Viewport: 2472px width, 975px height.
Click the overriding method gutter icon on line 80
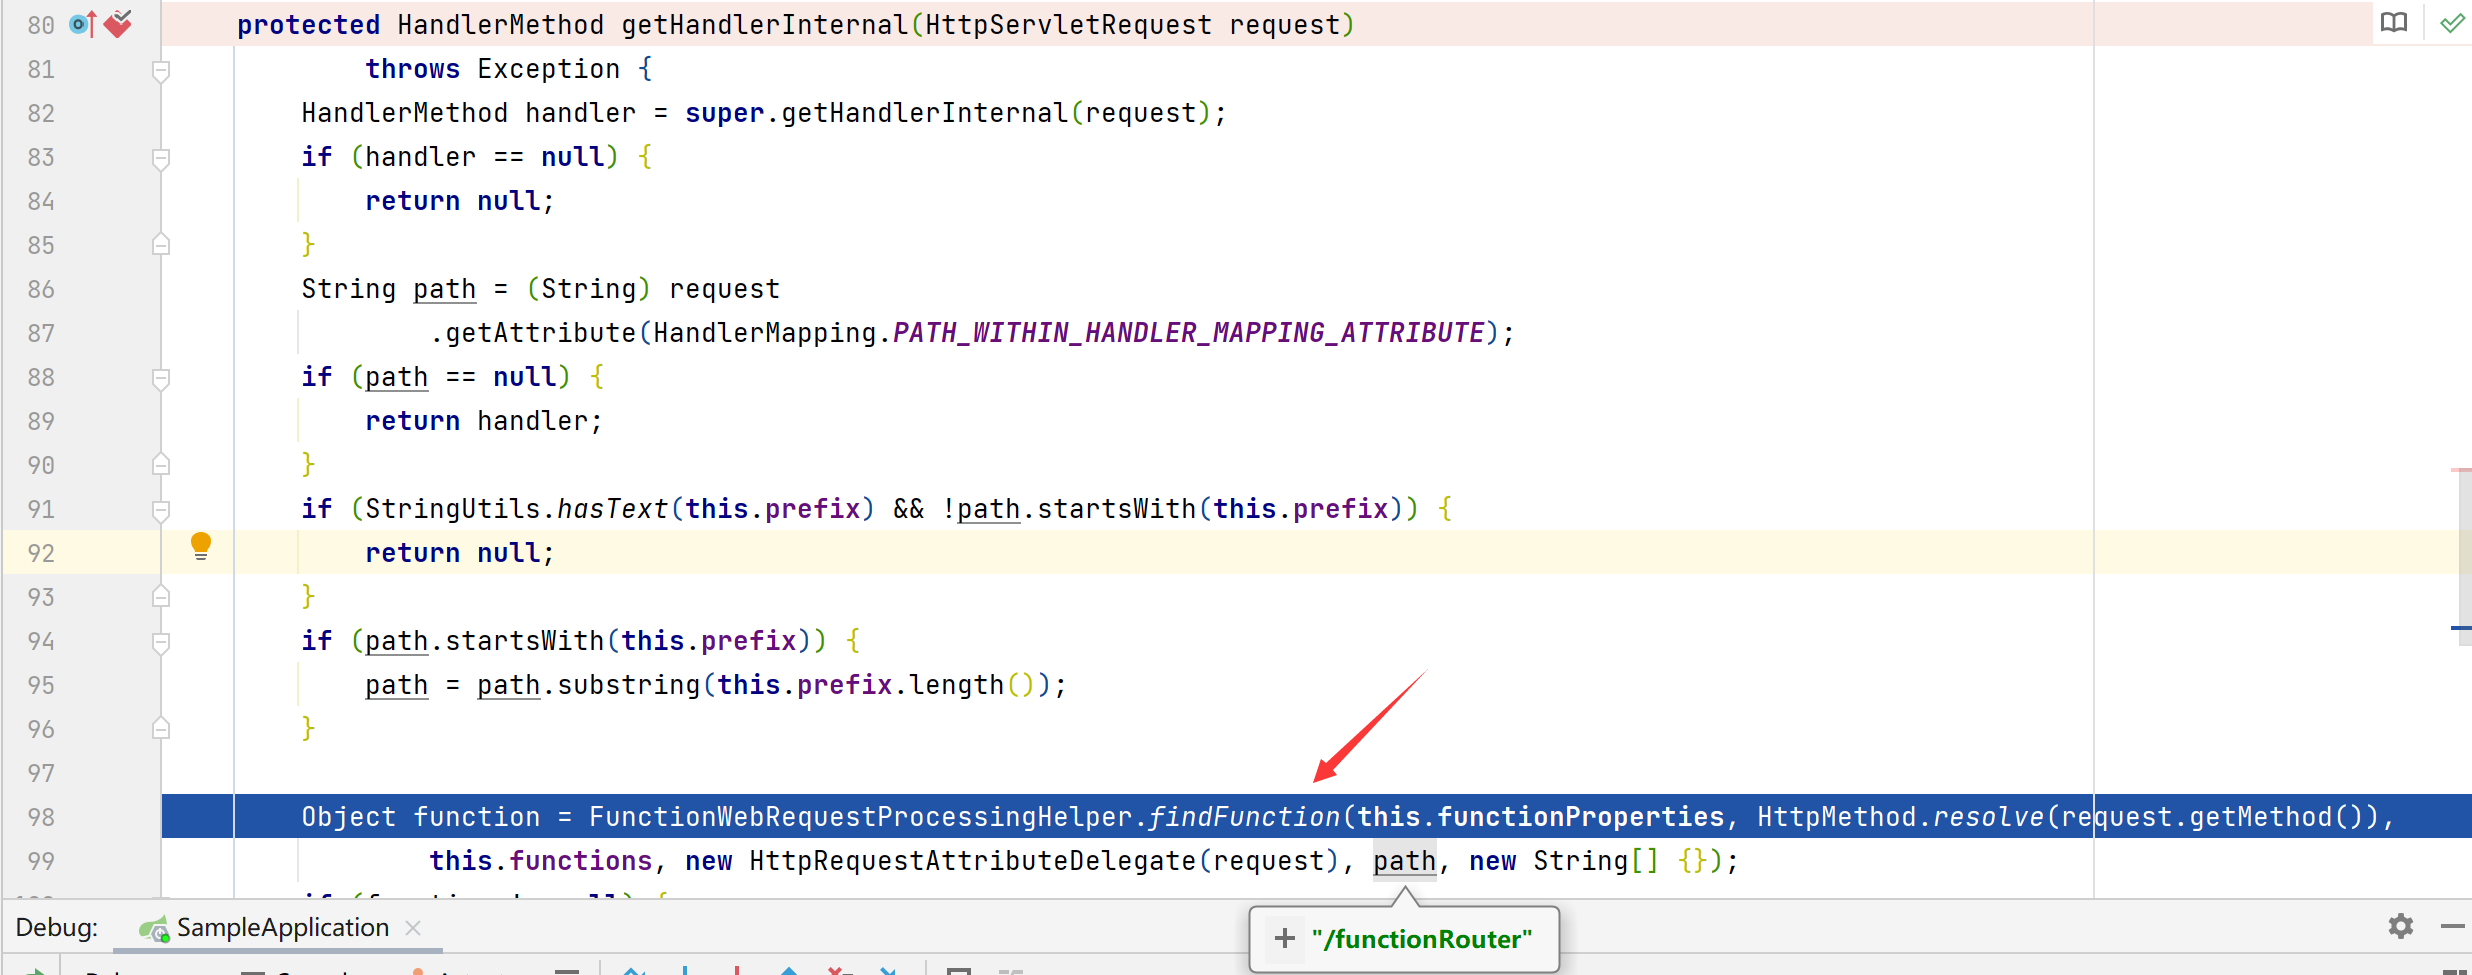pos(82,24)
